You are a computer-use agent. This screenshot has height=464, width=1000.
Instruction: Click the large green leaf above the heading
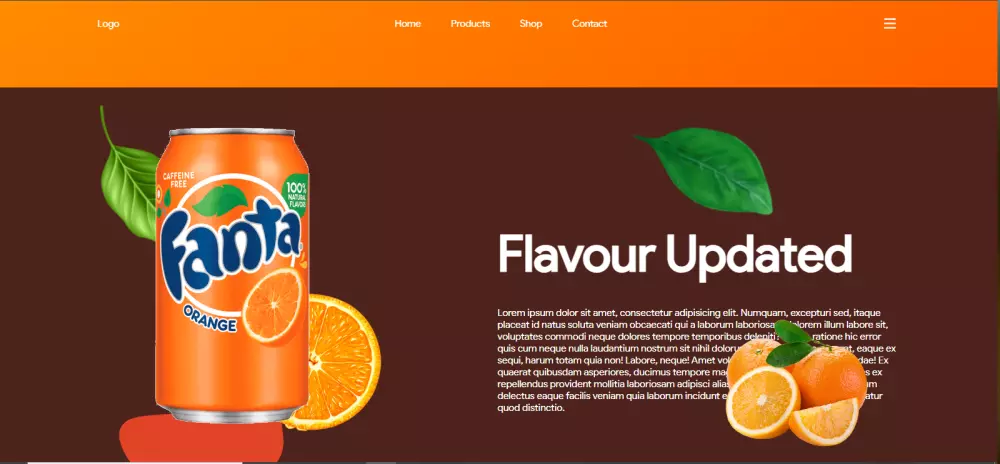705,170
